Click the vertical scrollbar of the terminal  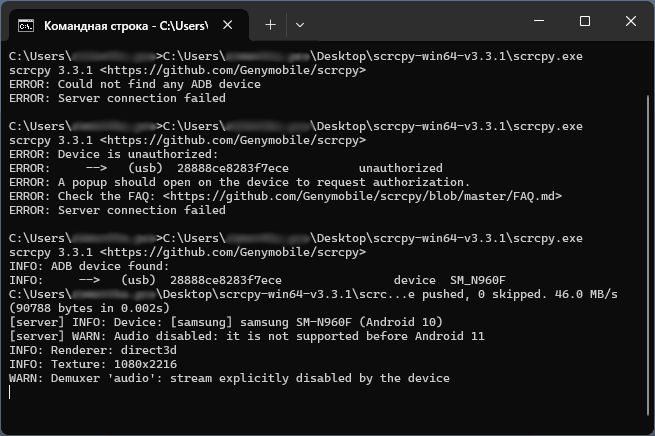click(x=648, y=255)
